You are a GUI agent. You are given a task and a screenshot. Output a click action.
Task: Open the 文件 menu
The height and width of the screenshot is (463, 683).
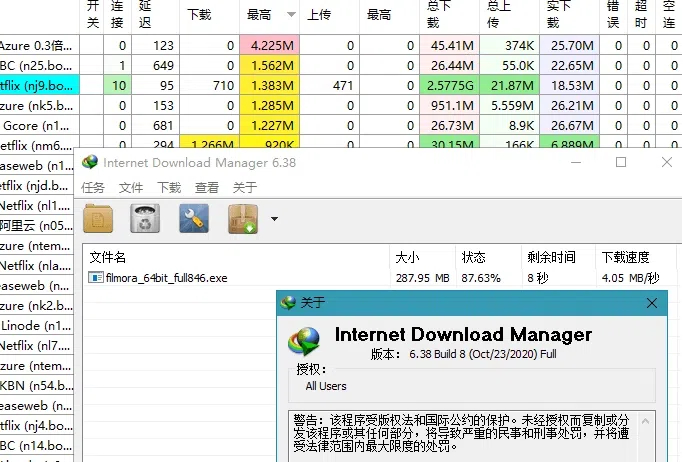(x=131, y=188)
